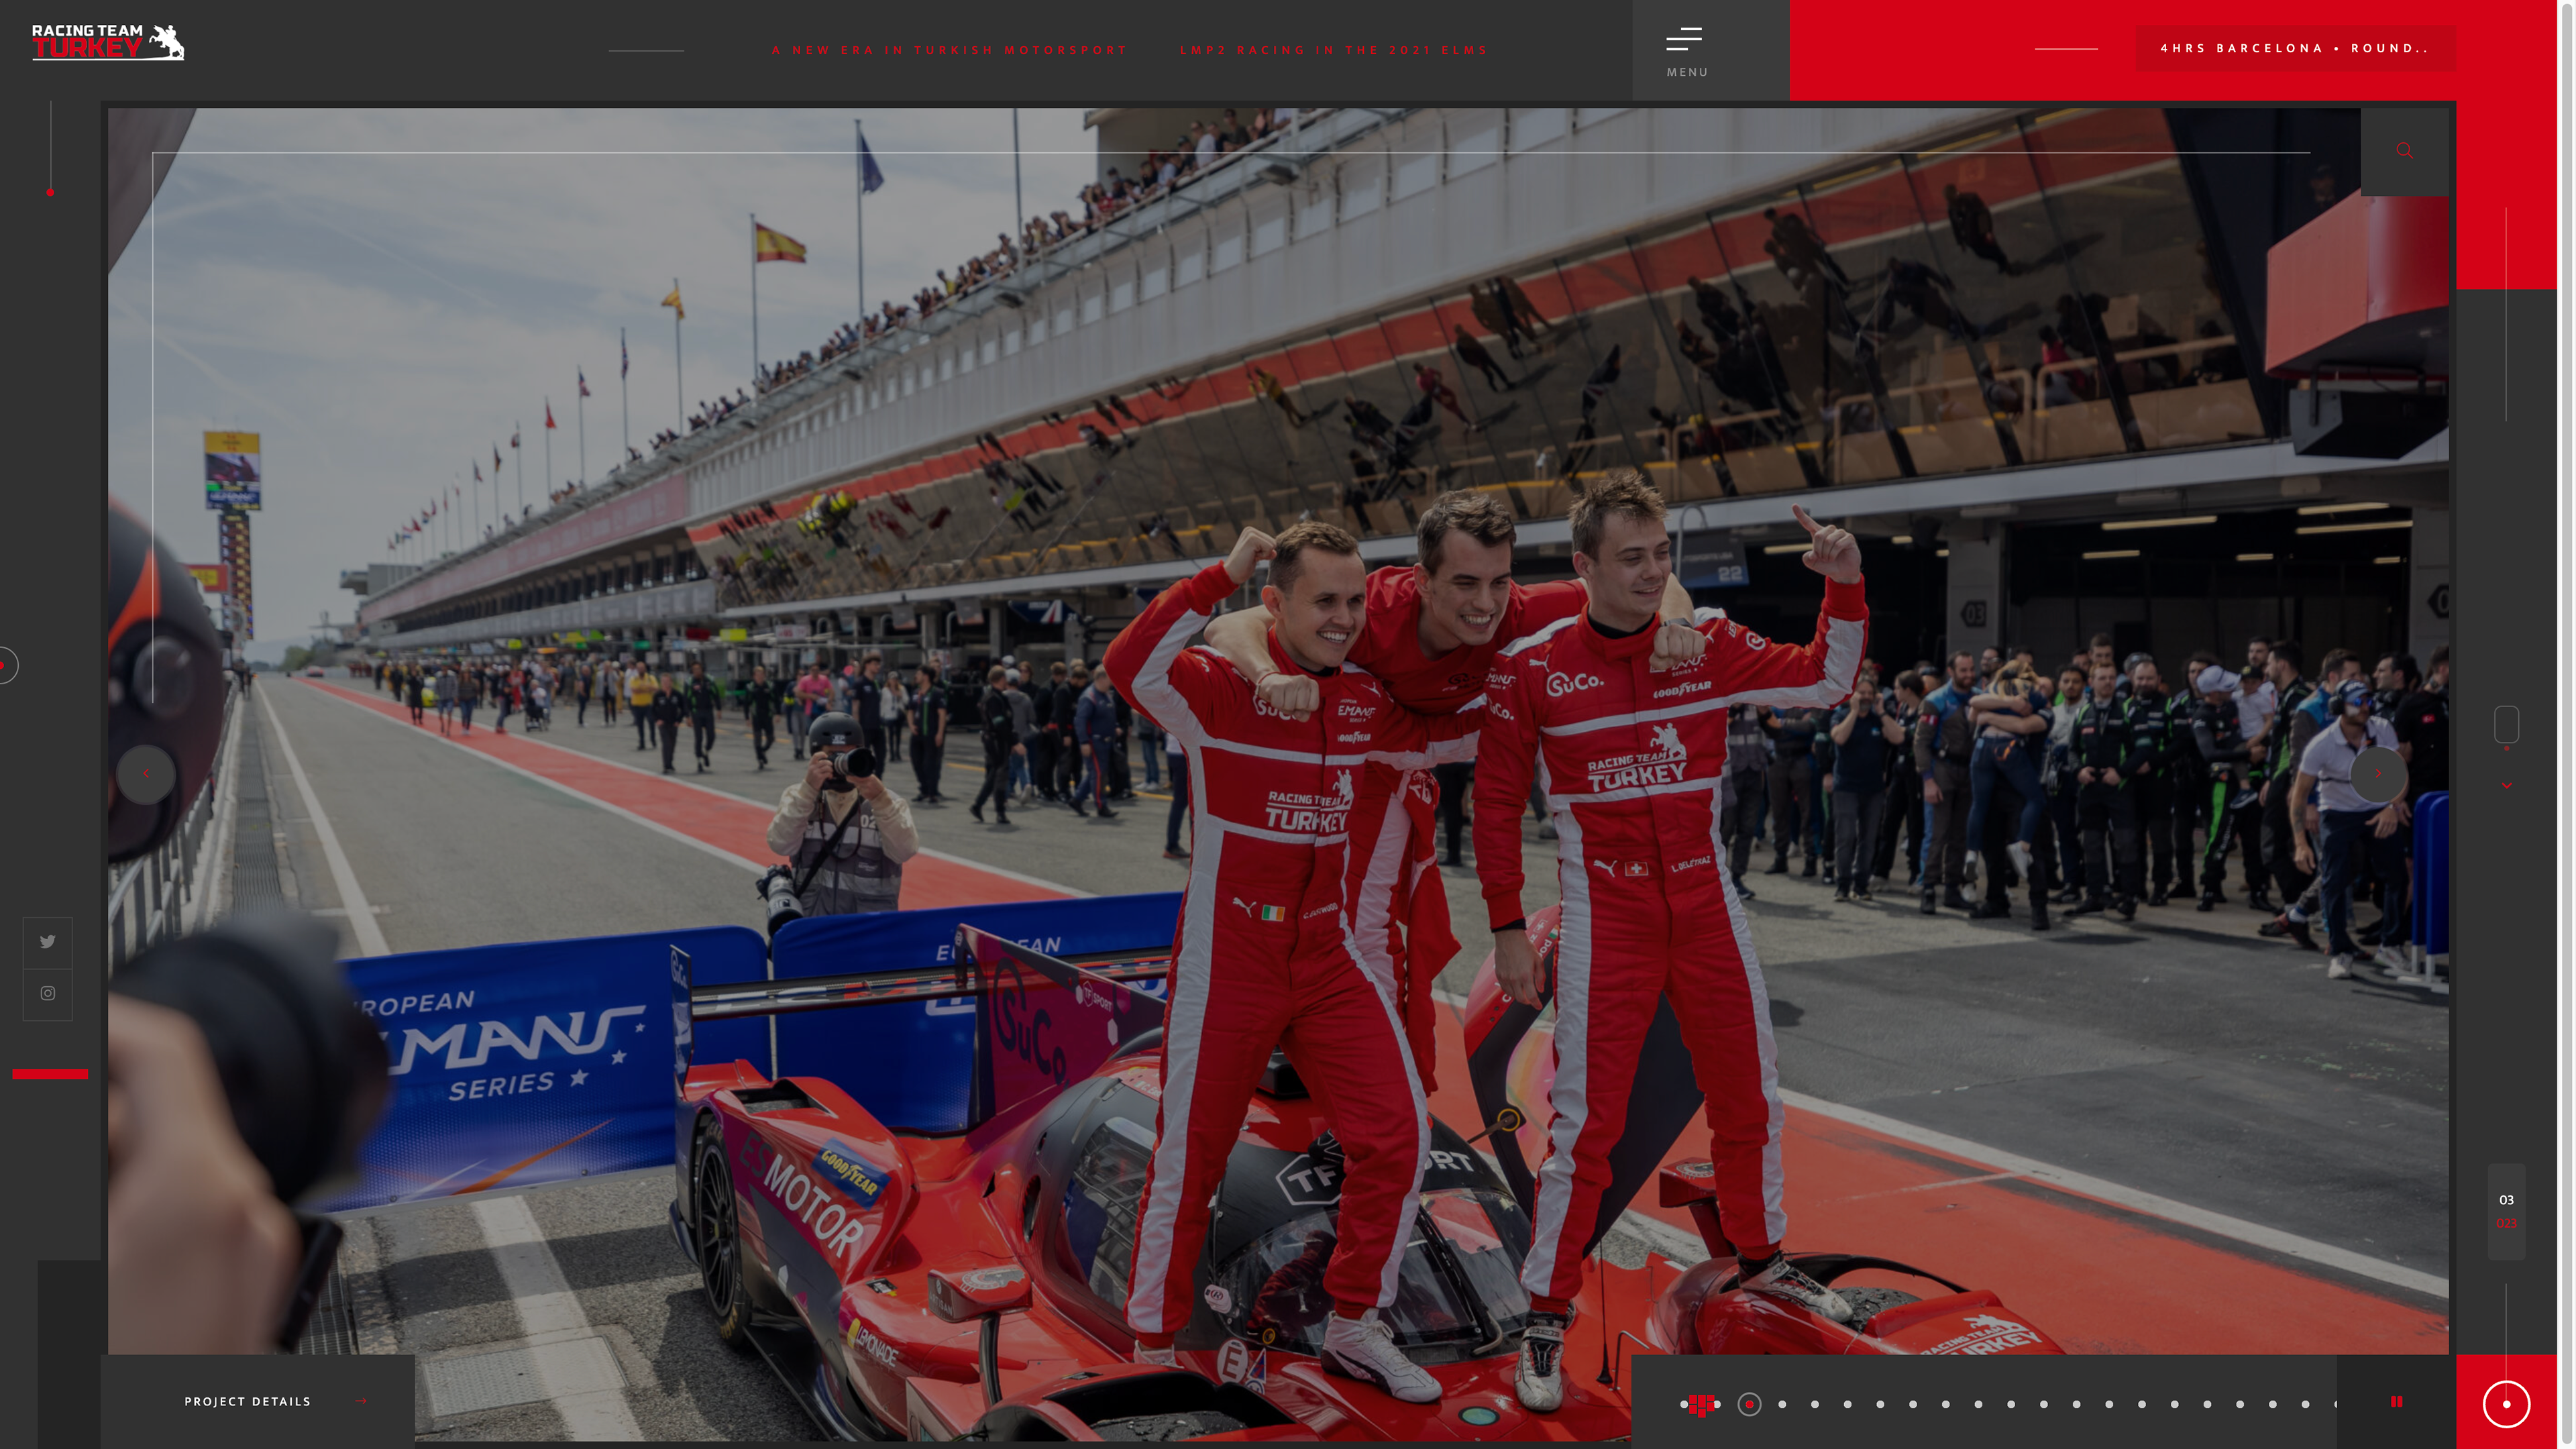Jump to the twelfth slide dot
Screen dimensions: 2576x1449
2044,1404
